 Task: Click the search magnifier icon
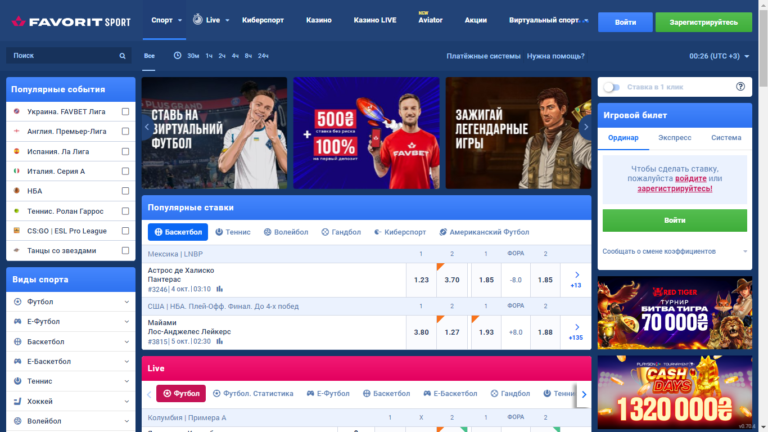(x=122, y=56)
